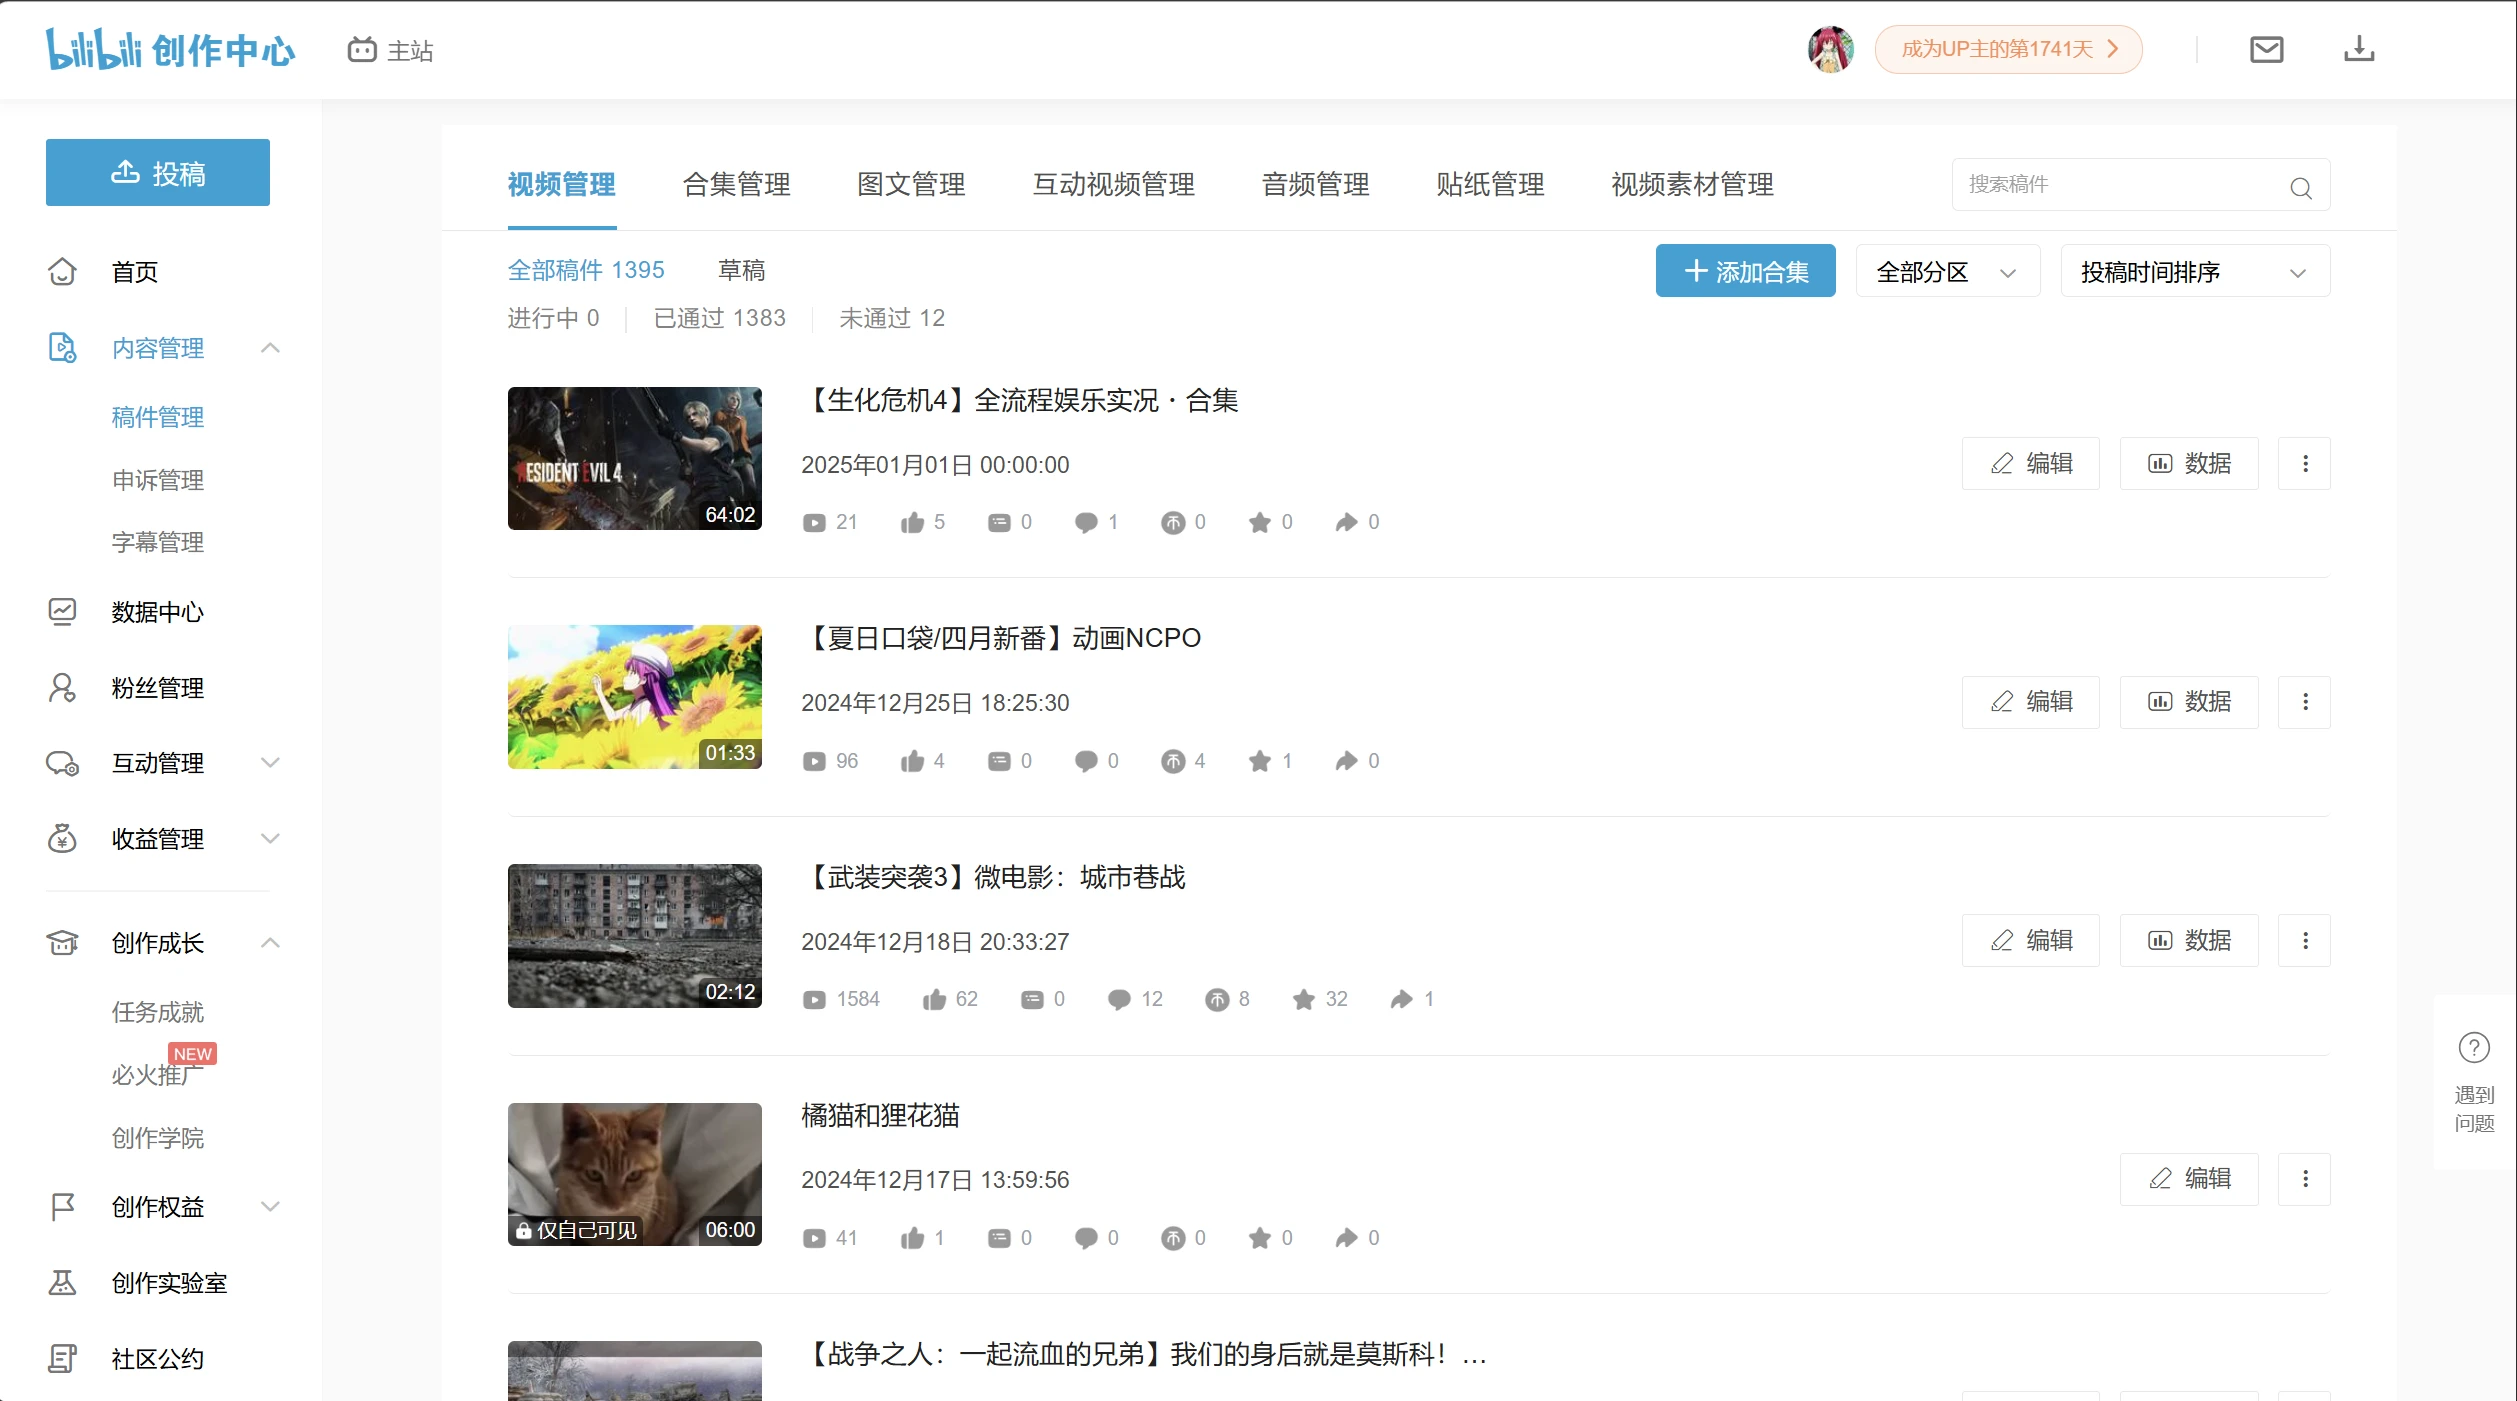Switch to the 音频管理 tab
The height and width of the screenshot is (1401, 2517).
(1314, 185)
